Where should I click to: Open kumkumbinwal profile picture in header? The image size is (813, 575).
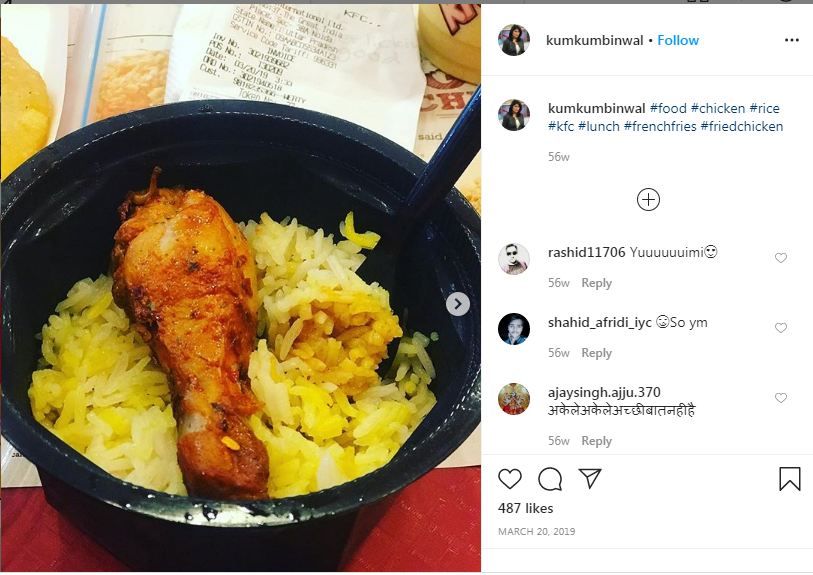(514, 40)
